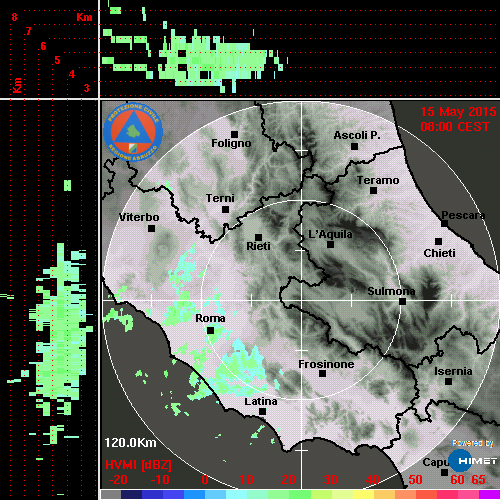Click the 3 km altitude axis label
Screen dimensions: 500x500
coord(86,88)
